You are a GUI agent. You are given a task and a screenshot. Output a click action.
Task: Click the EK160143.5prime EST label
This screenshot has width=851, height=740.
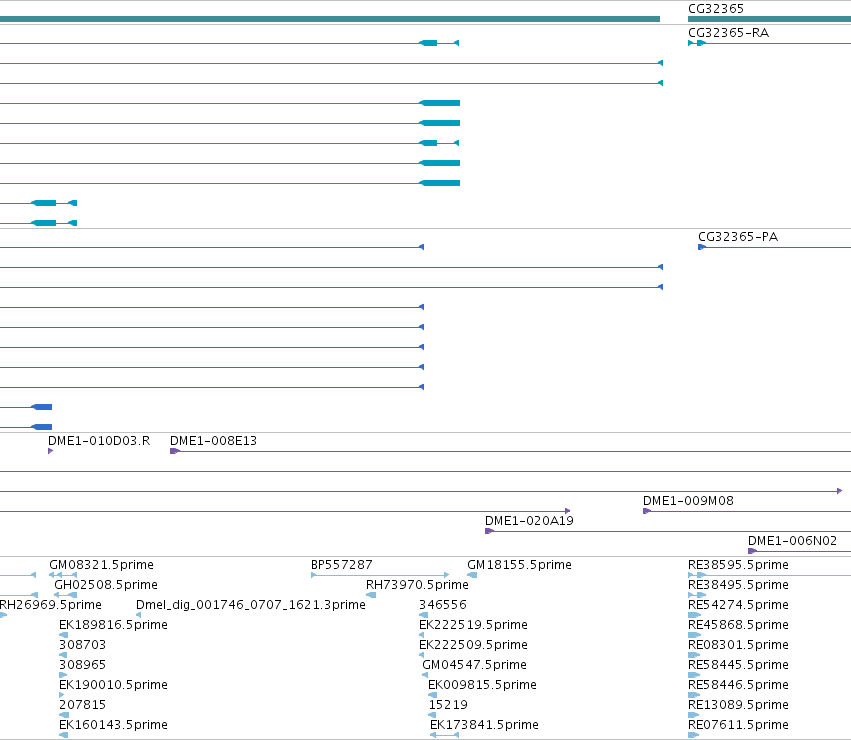pos(113,725)
